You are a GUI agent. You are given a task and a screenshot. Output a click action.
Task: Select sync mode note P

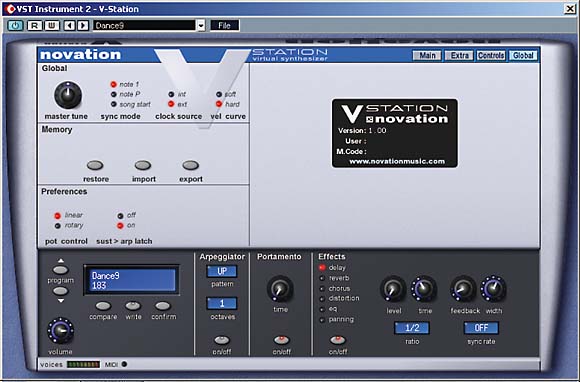114,94
